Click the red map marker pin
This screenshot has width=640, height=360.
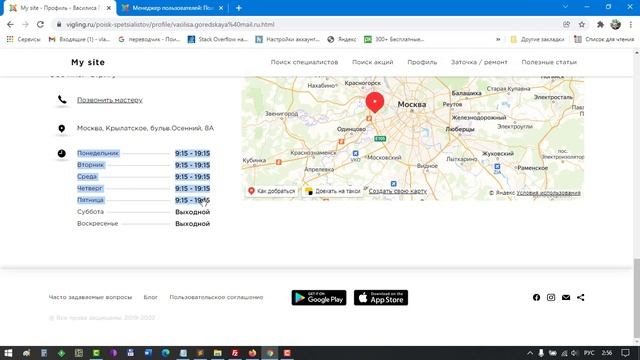(x=375, y=102)
